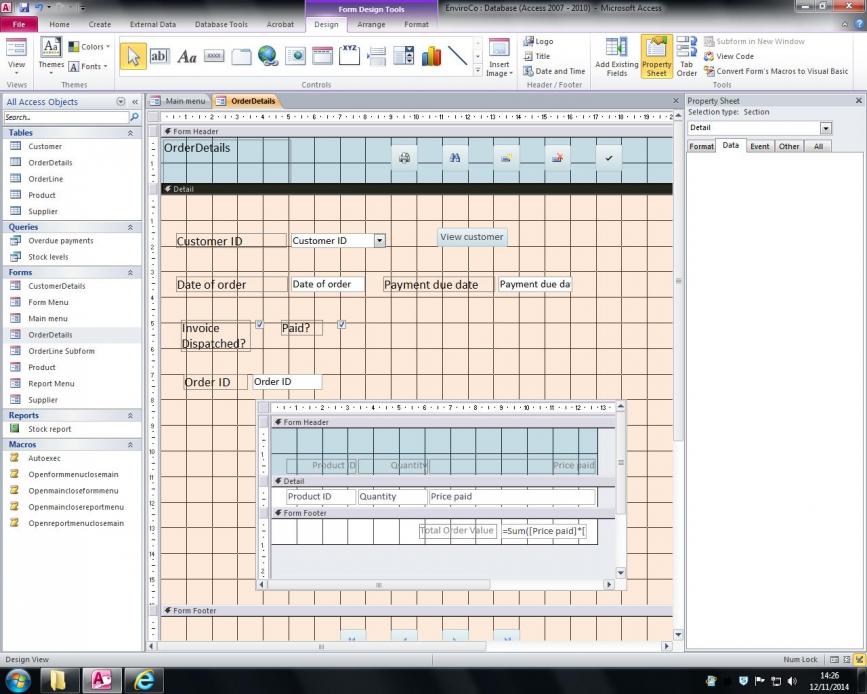Switch to the Arrange ribbon tab

(x=371, y=24)
